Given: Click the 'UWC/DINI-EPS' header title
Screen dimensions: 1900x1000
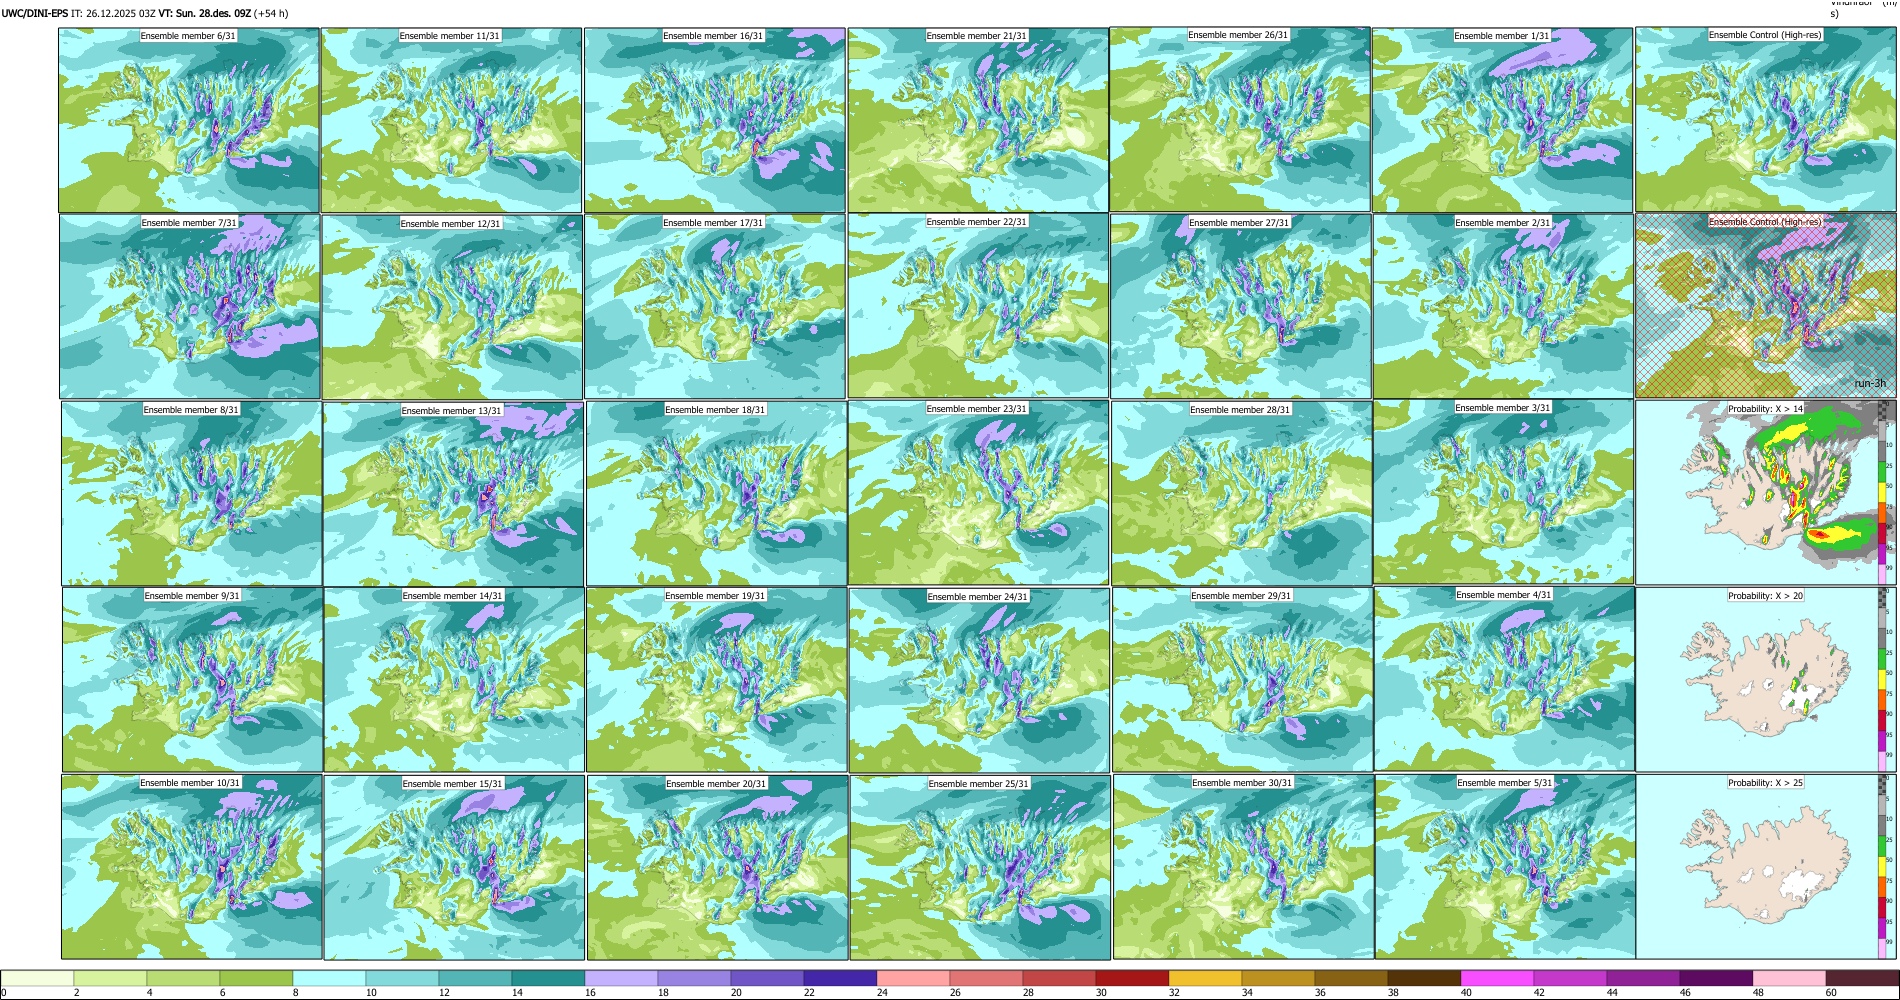Looking at the screenshot, I should point(35,14).
